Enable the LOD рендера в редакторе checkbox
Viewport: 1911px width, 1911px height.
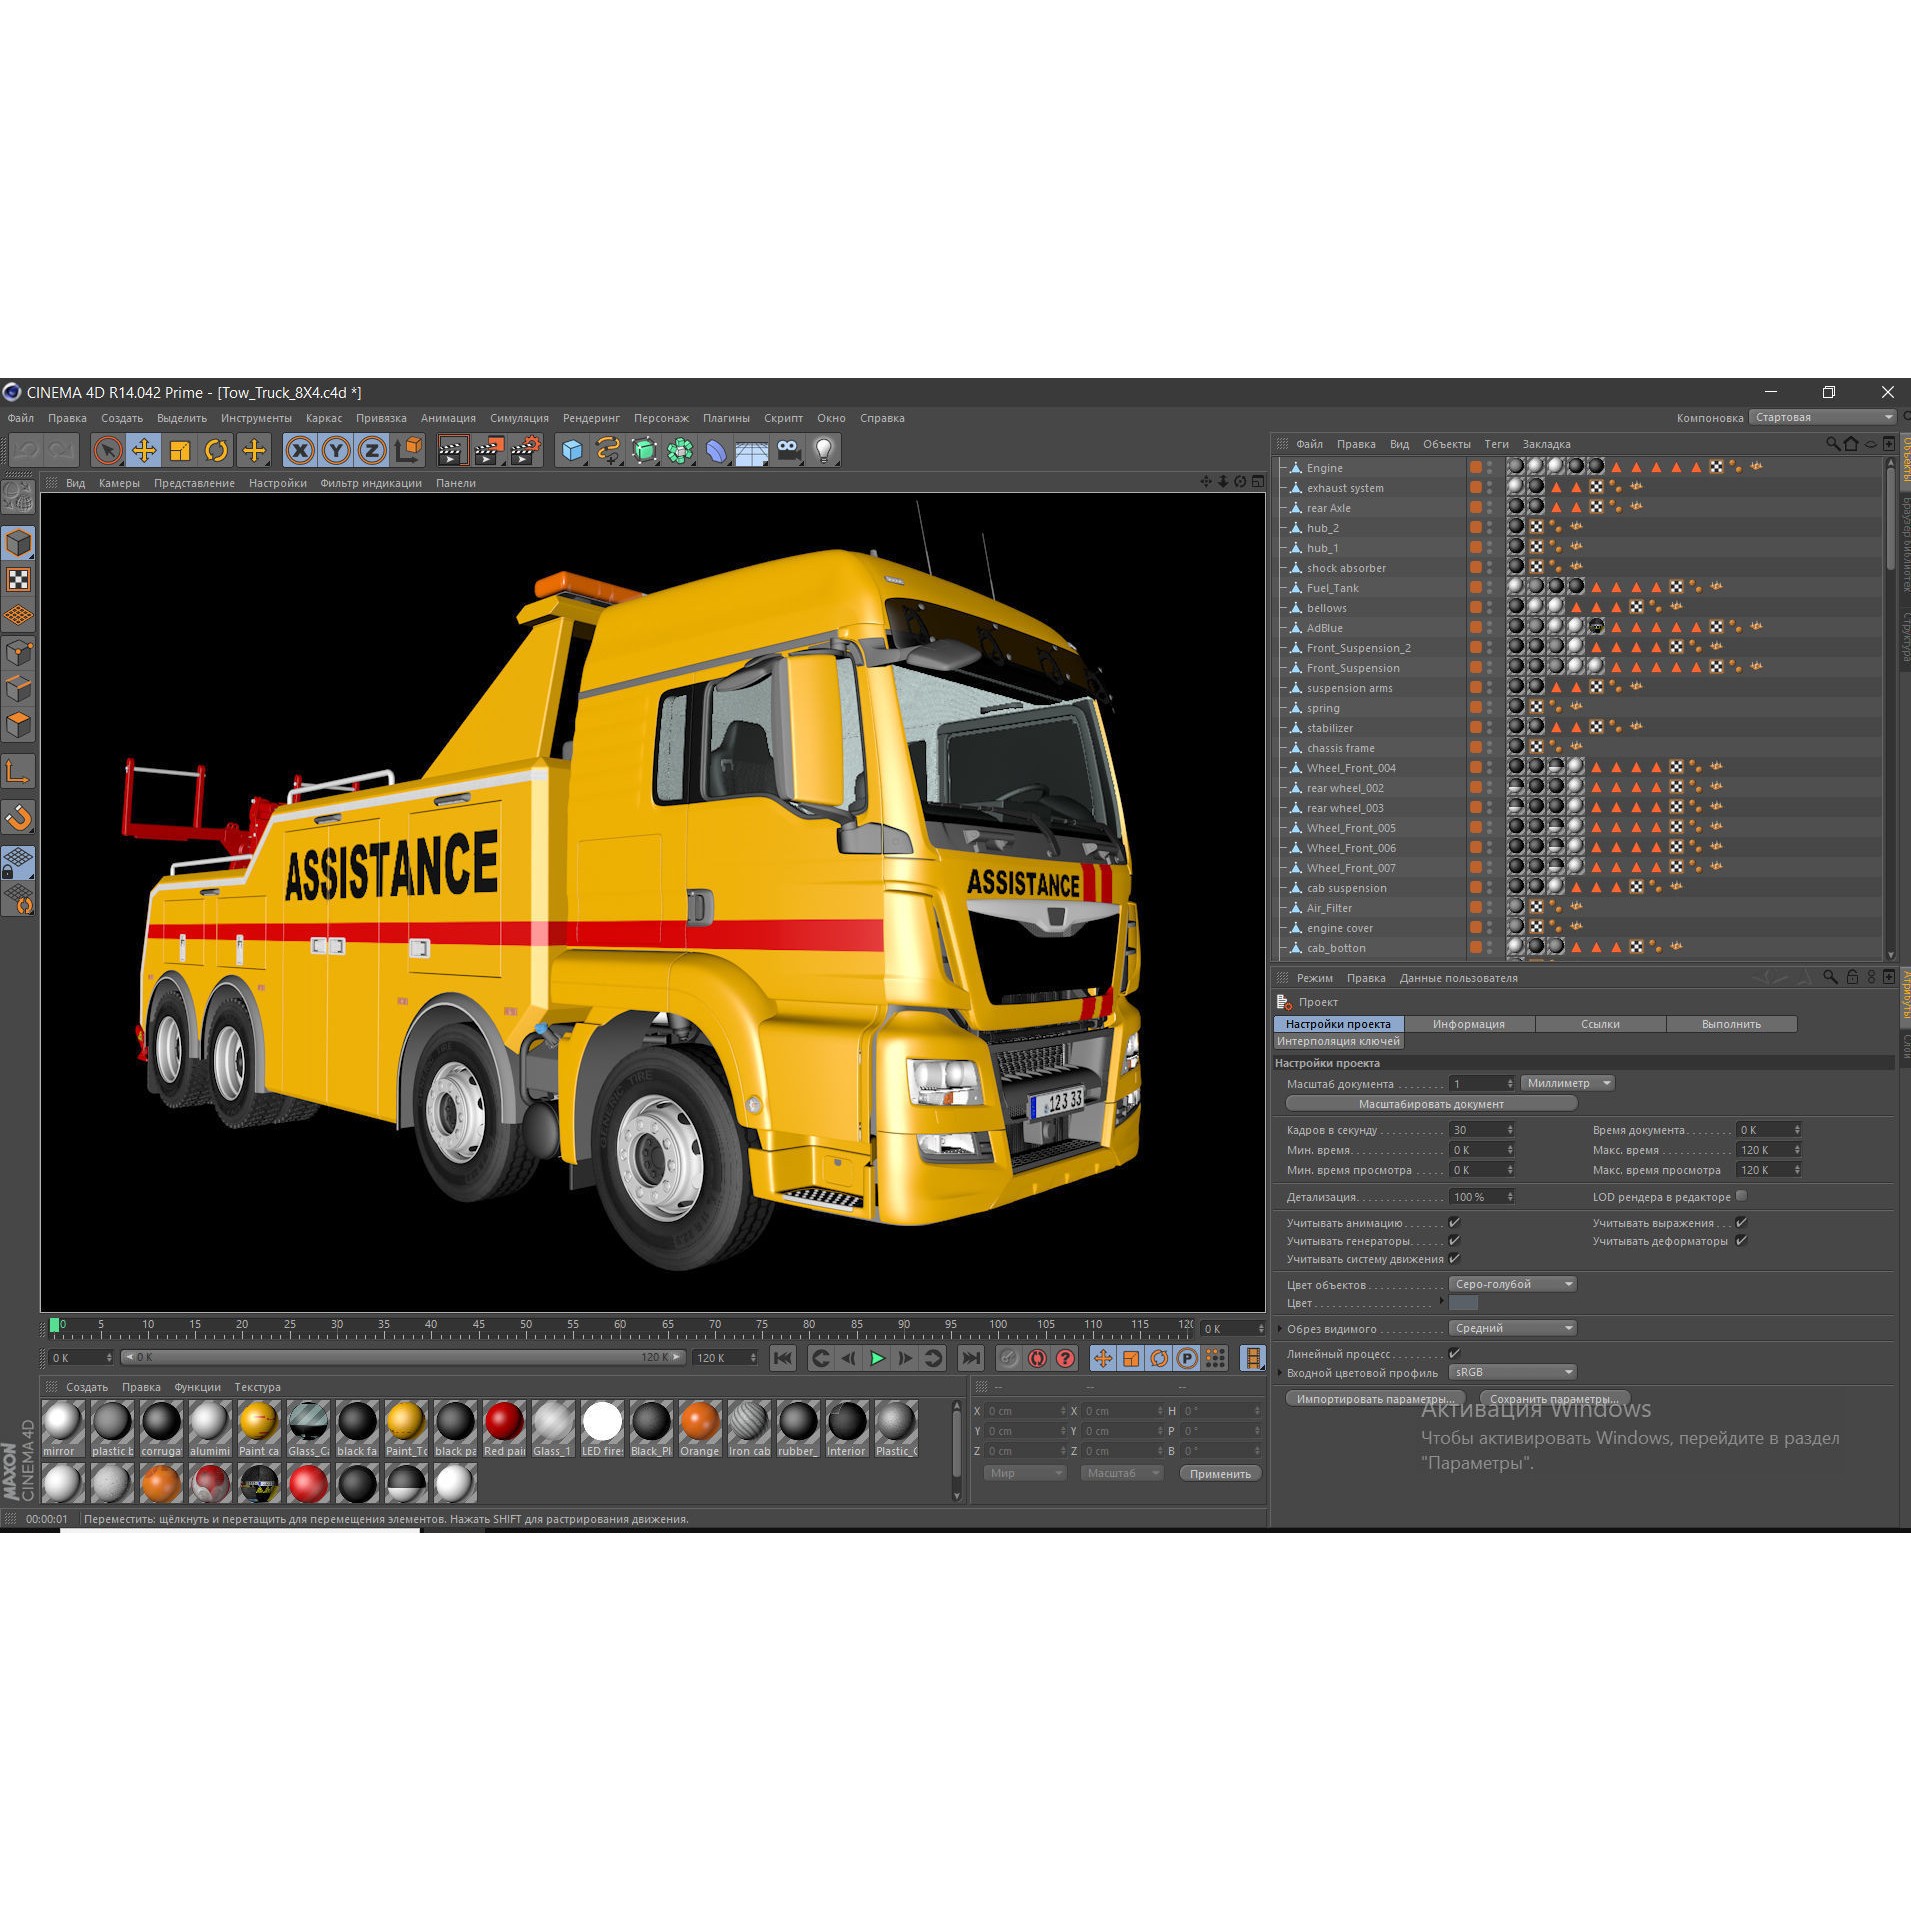pos(1742,1196)
